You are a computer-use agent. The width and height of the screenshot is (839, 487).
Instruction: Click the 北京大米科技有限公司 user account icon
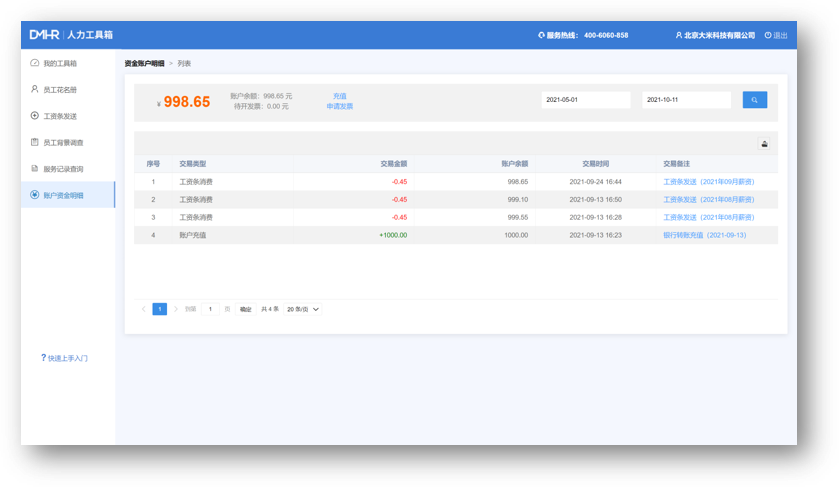[x=679, y=35]
